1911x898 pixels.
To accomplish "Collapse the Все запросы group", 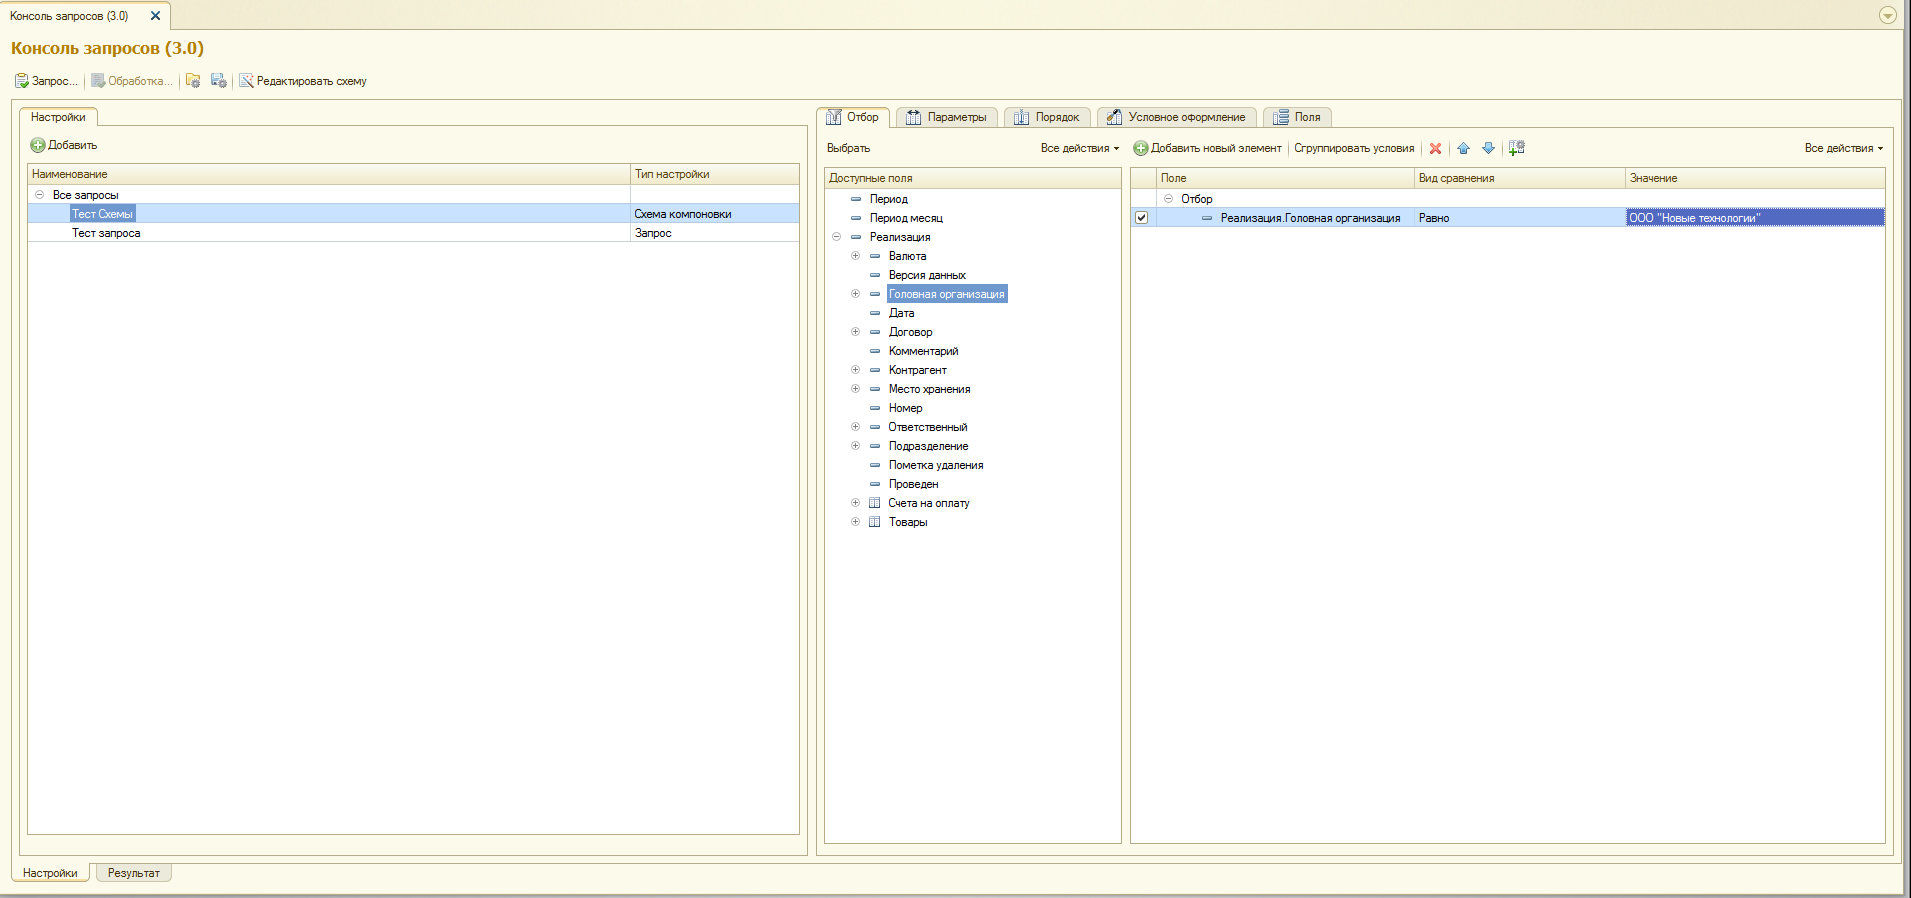I will point(40,195).
